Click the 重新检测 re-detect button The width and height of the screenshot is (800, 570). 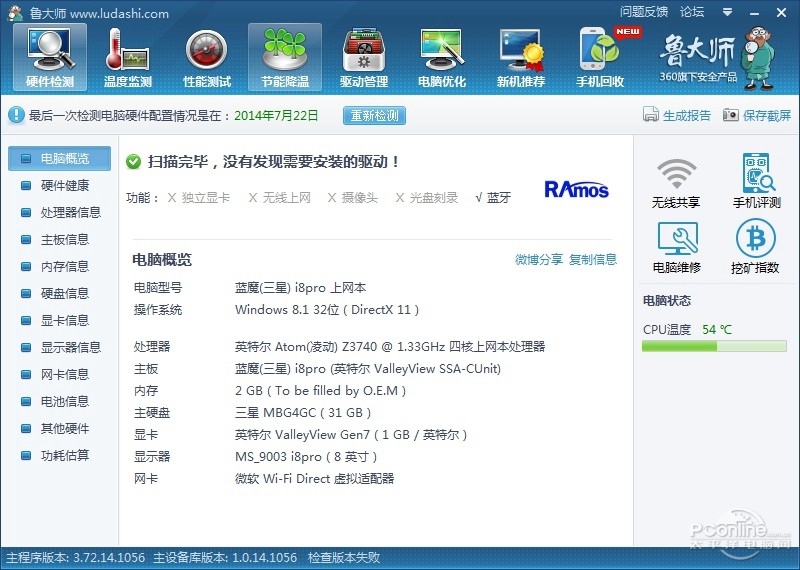pos(374,116)
